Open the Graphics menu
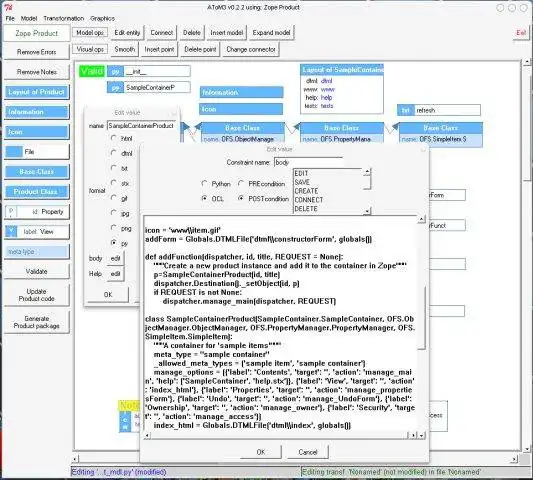Image resolution: width=533 pixels, height=480 pixels. 102,18
